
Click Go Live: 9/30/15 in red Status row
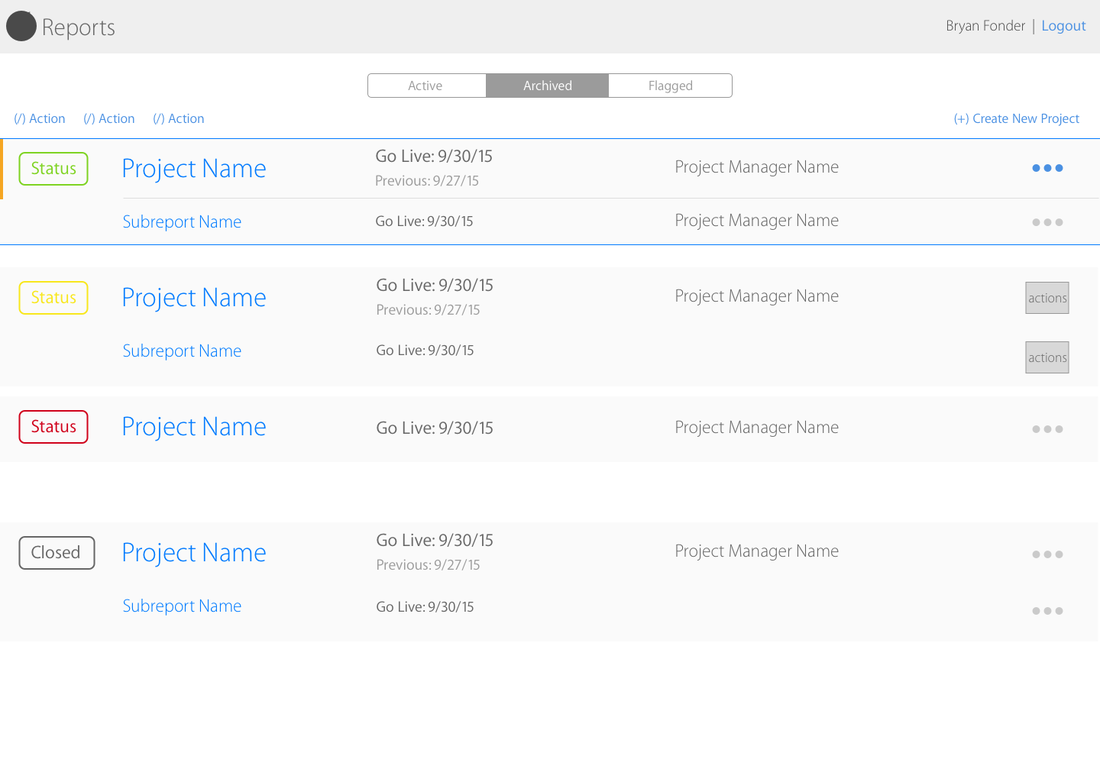tap(434, 429)
